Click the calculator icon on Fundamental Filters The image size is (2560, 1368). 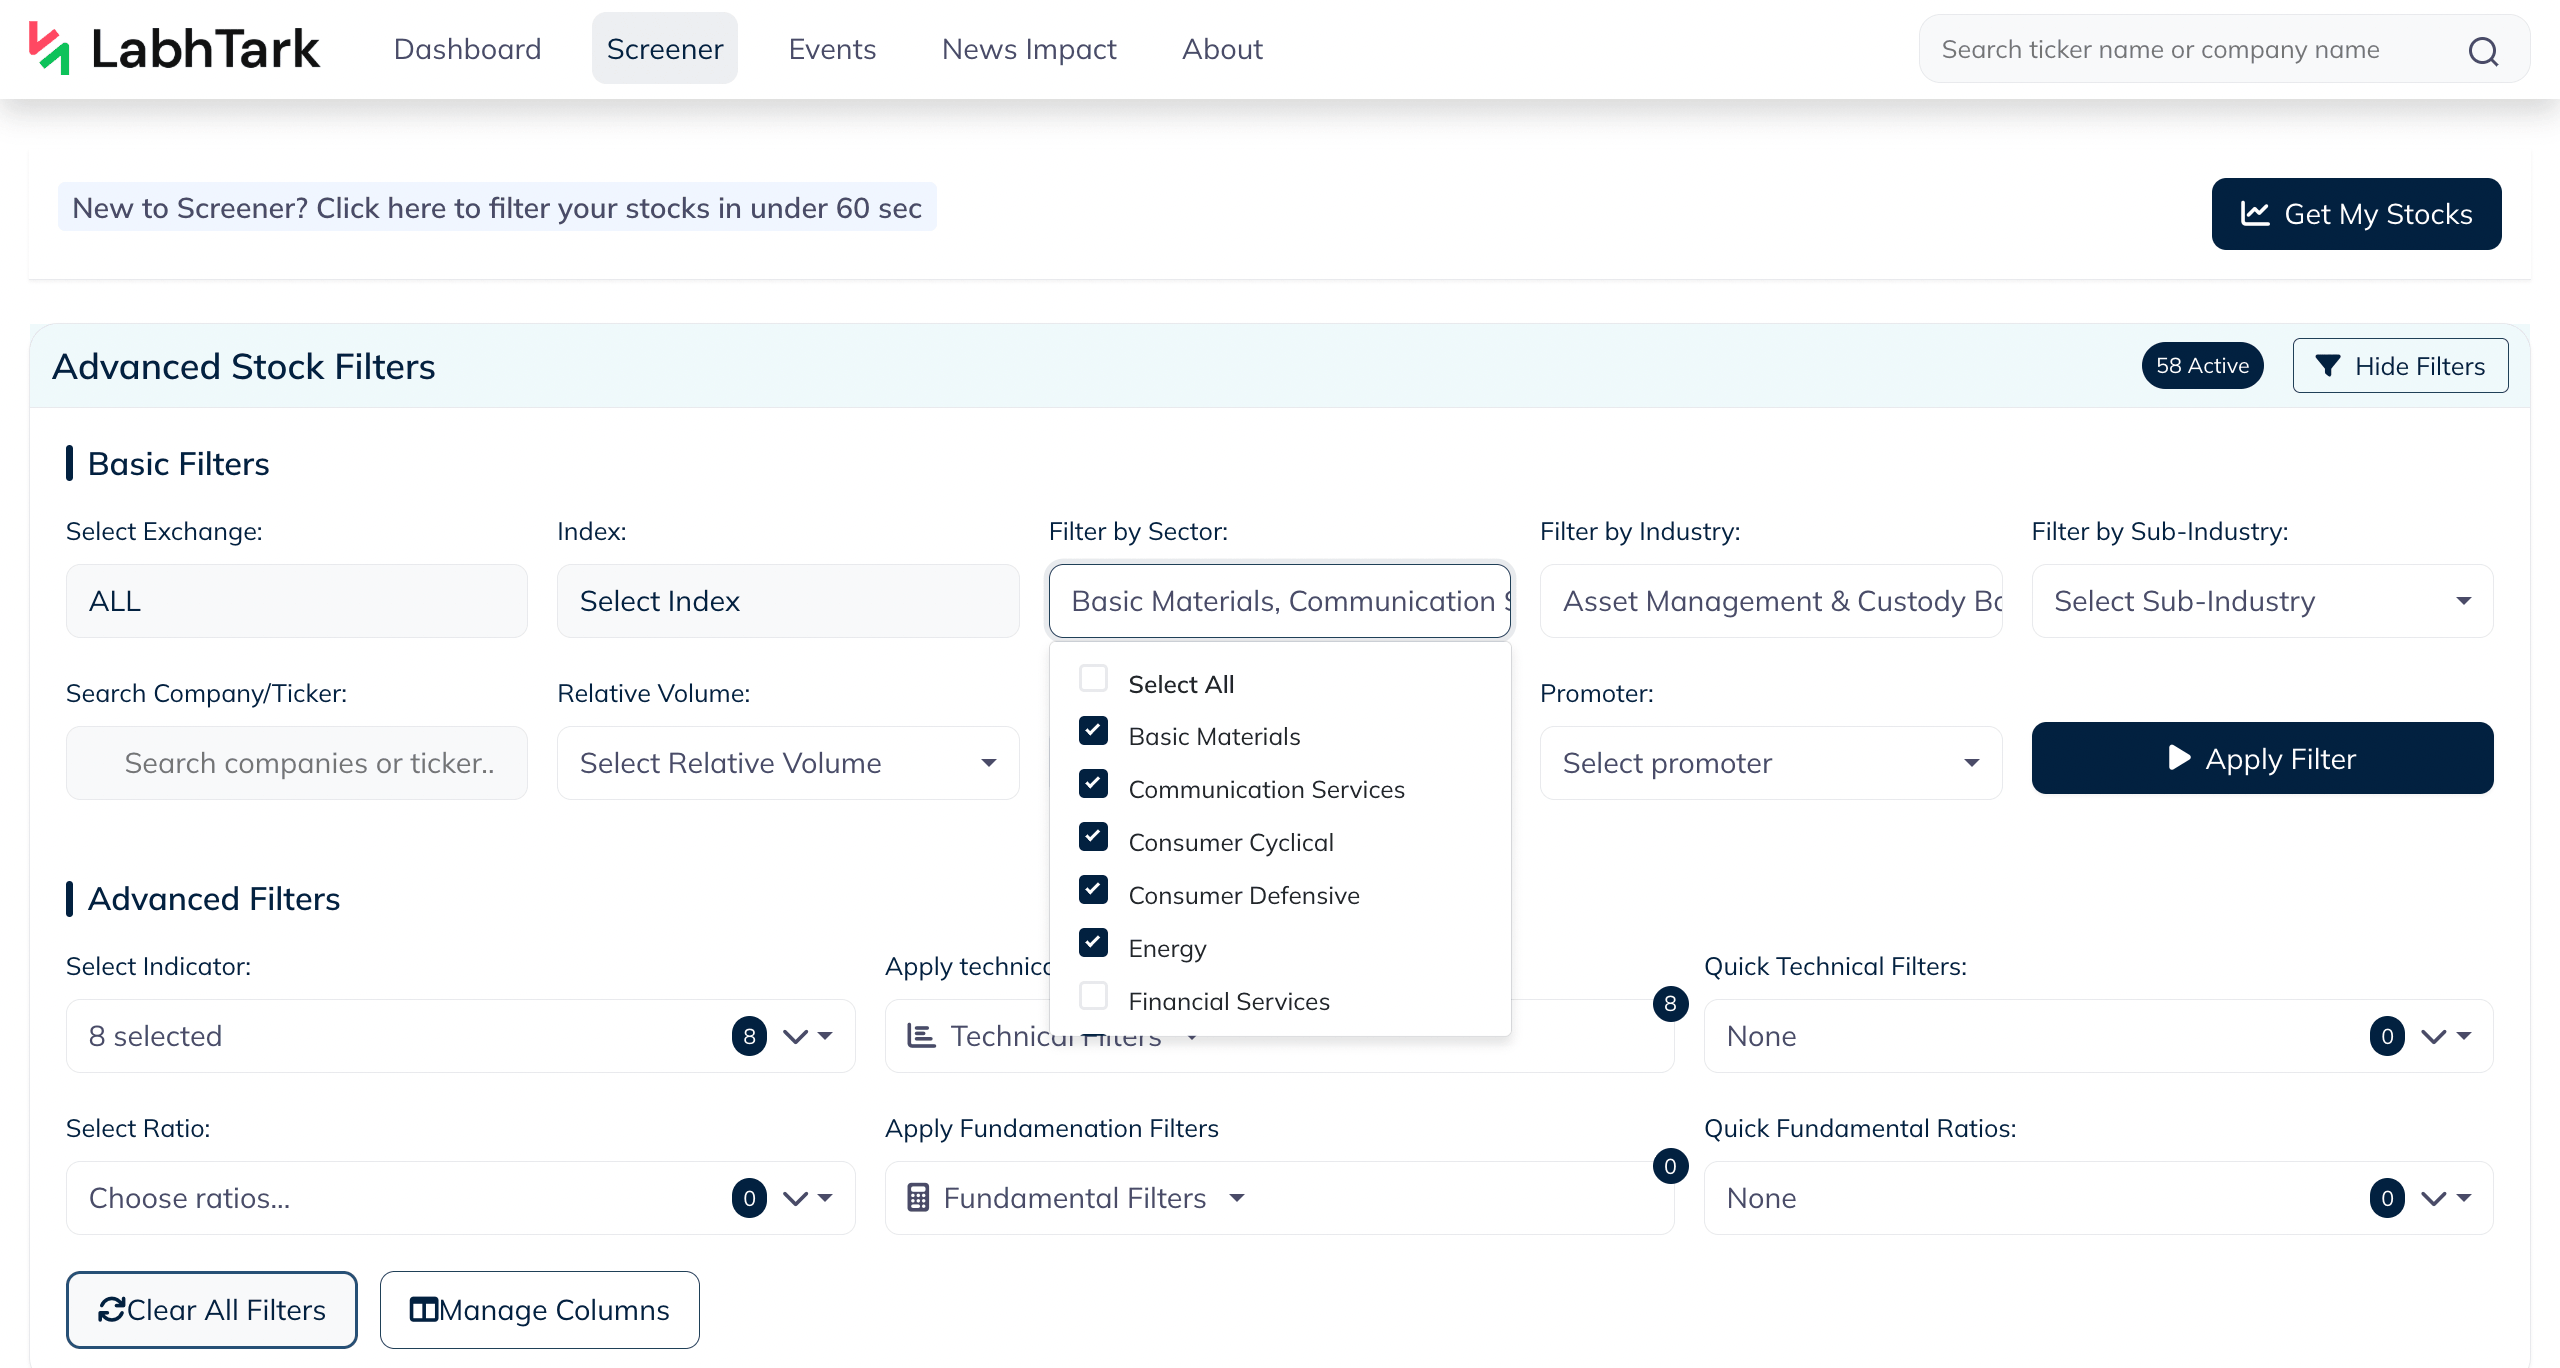(918, 1198)
